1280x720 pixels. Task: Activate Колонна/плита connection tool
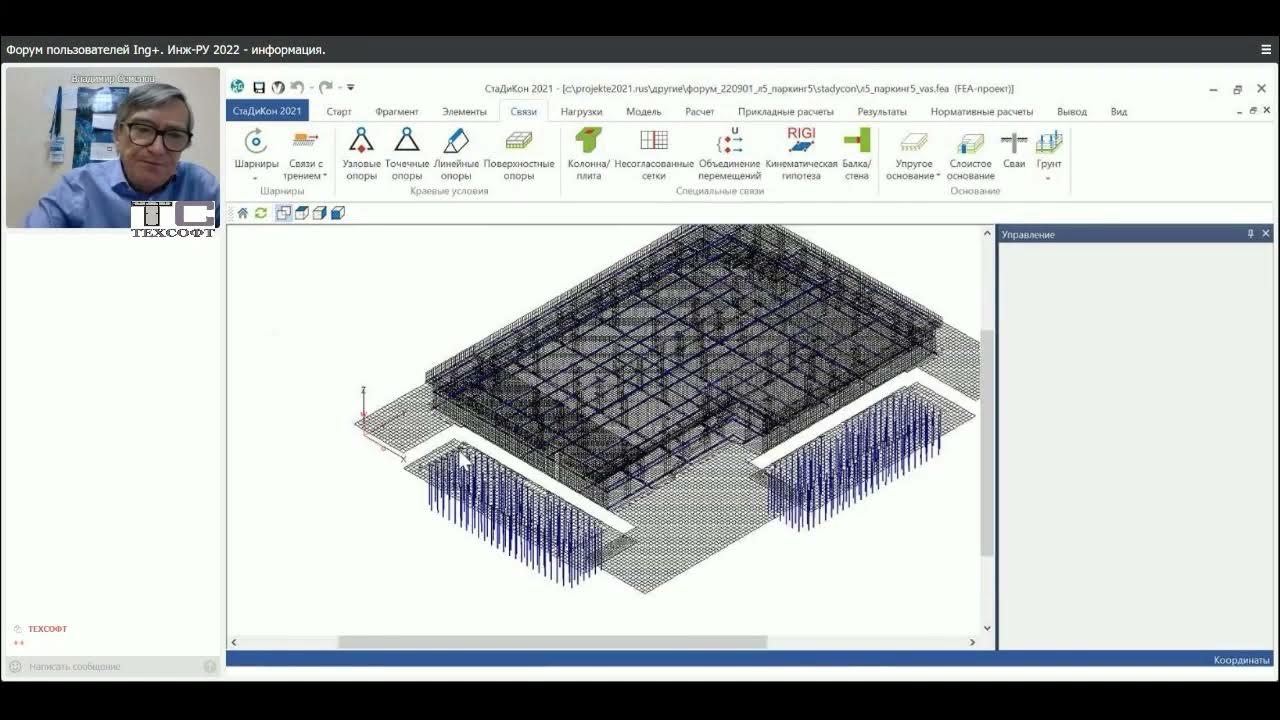point(588,153)
